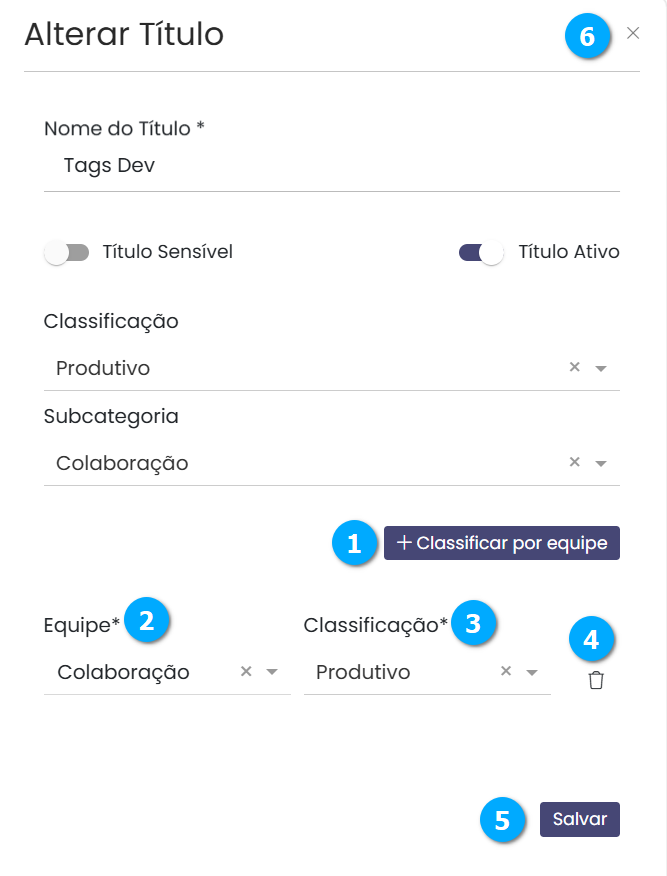Screen dimensions: 667x876
Task: Disable the Título Ativo toggle
Action: coord(481,253)
